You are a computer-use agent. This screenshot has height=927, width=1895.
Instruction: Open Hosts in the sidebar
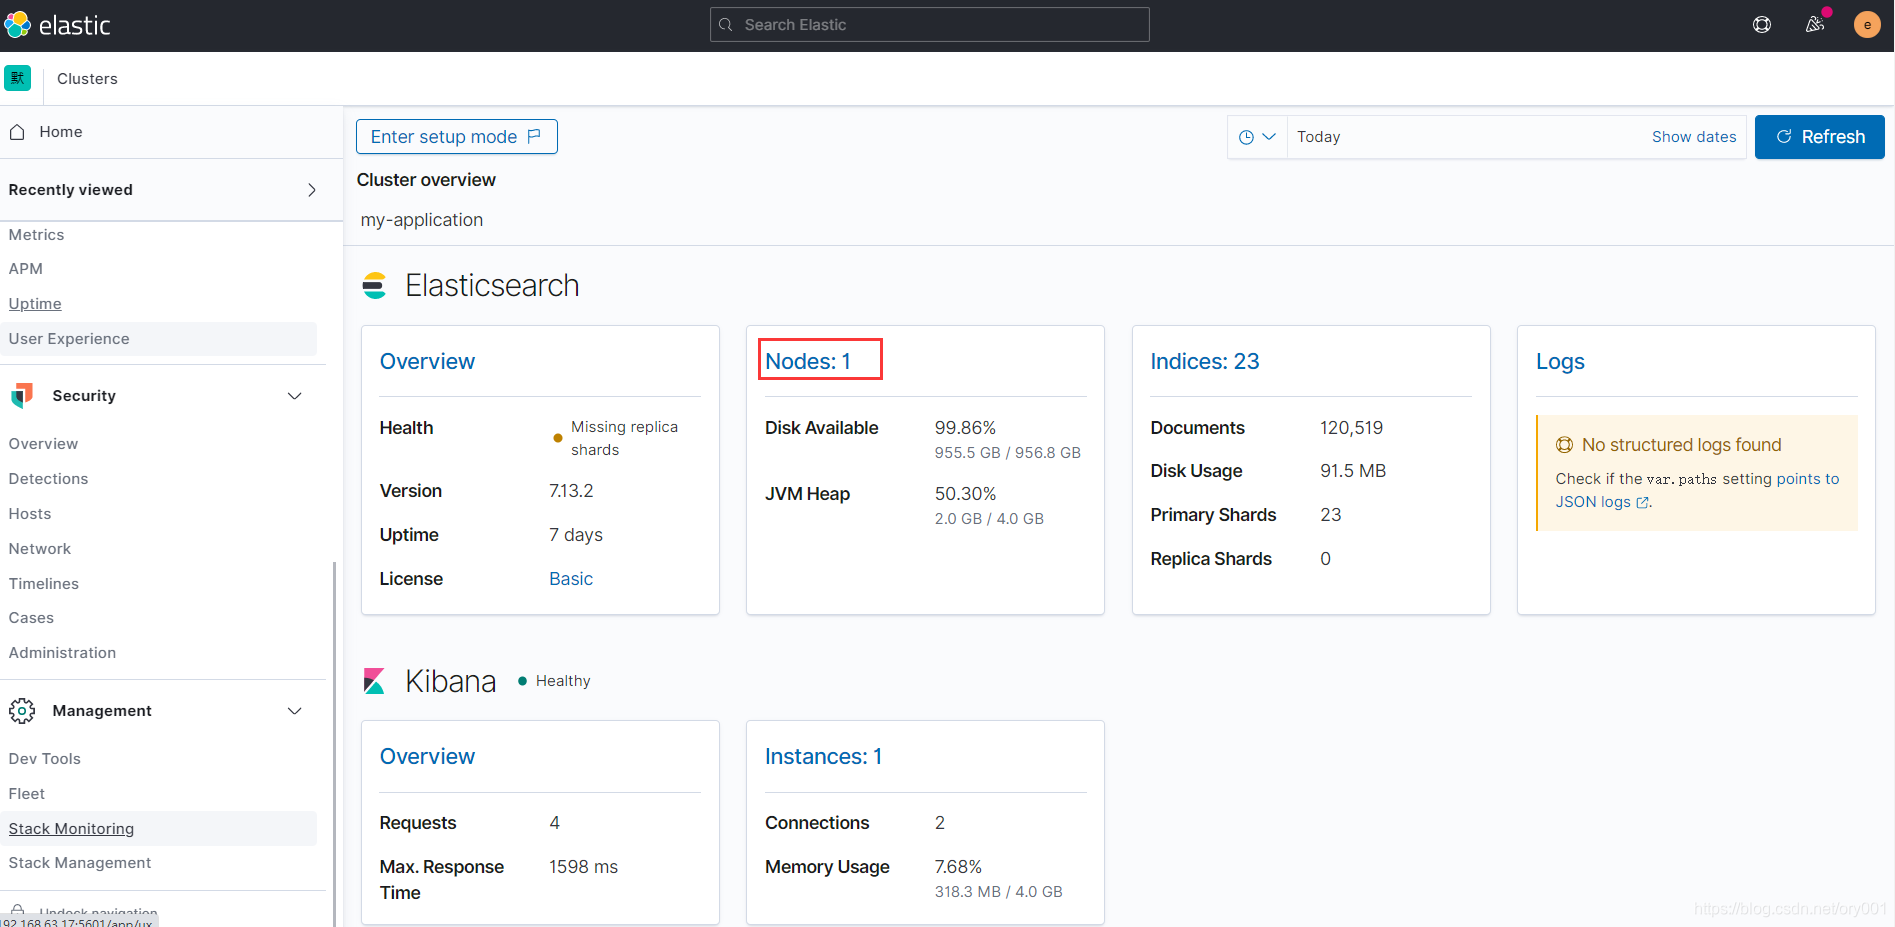pyautogui.click(x=30, y=514)
